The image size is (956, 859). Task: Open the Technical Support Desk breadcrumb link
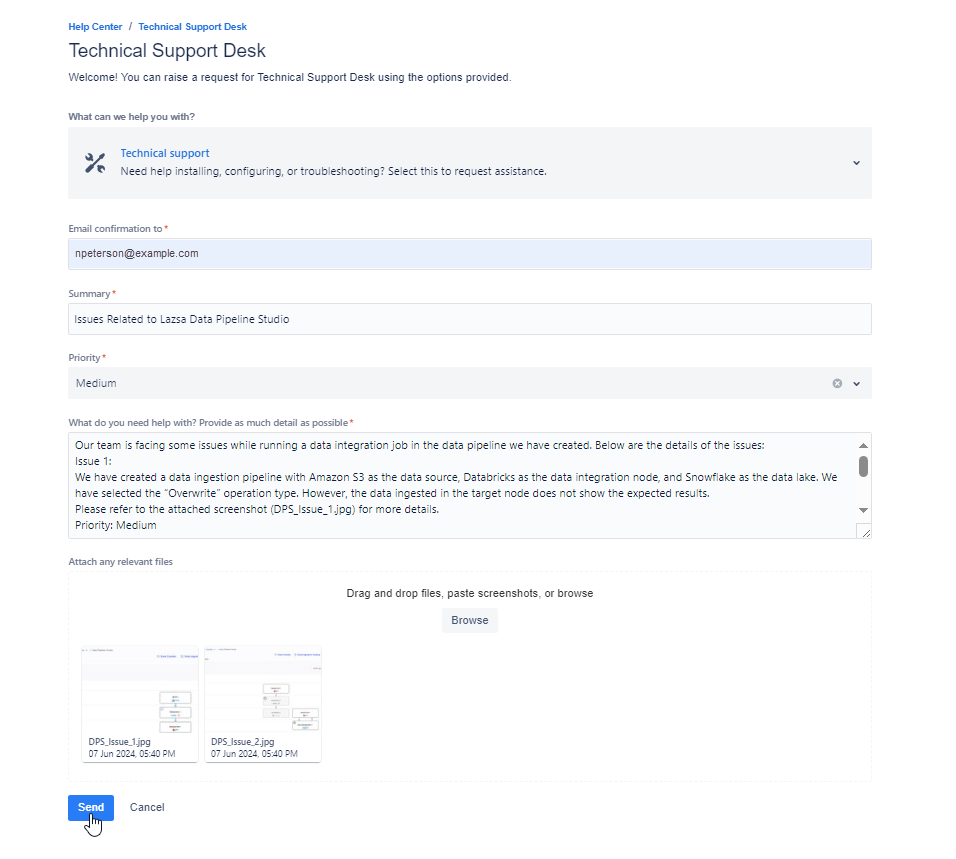click(x=193, y=27)
